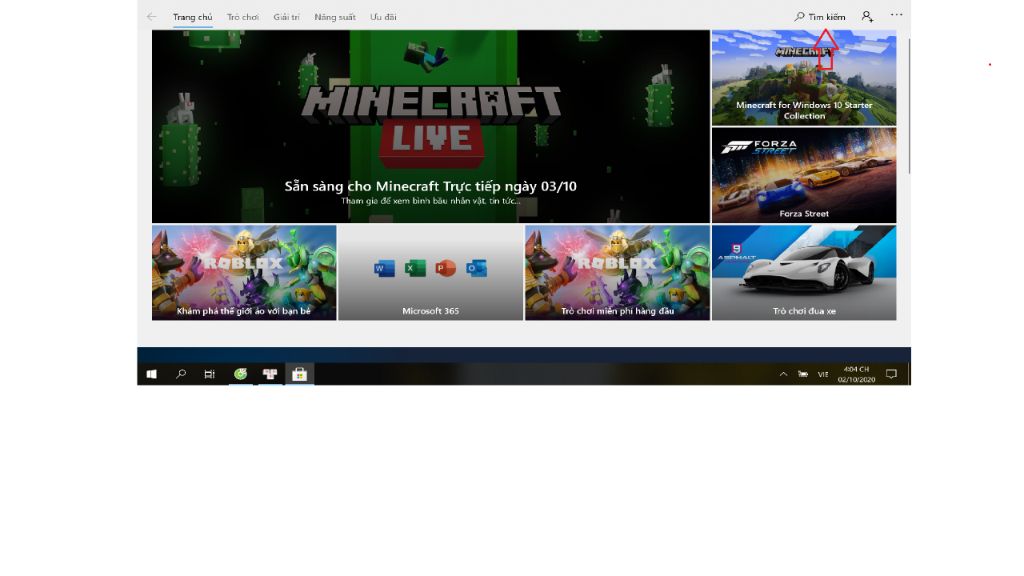
Task: Open the Forza Street tile
Action: click(804, 175)
